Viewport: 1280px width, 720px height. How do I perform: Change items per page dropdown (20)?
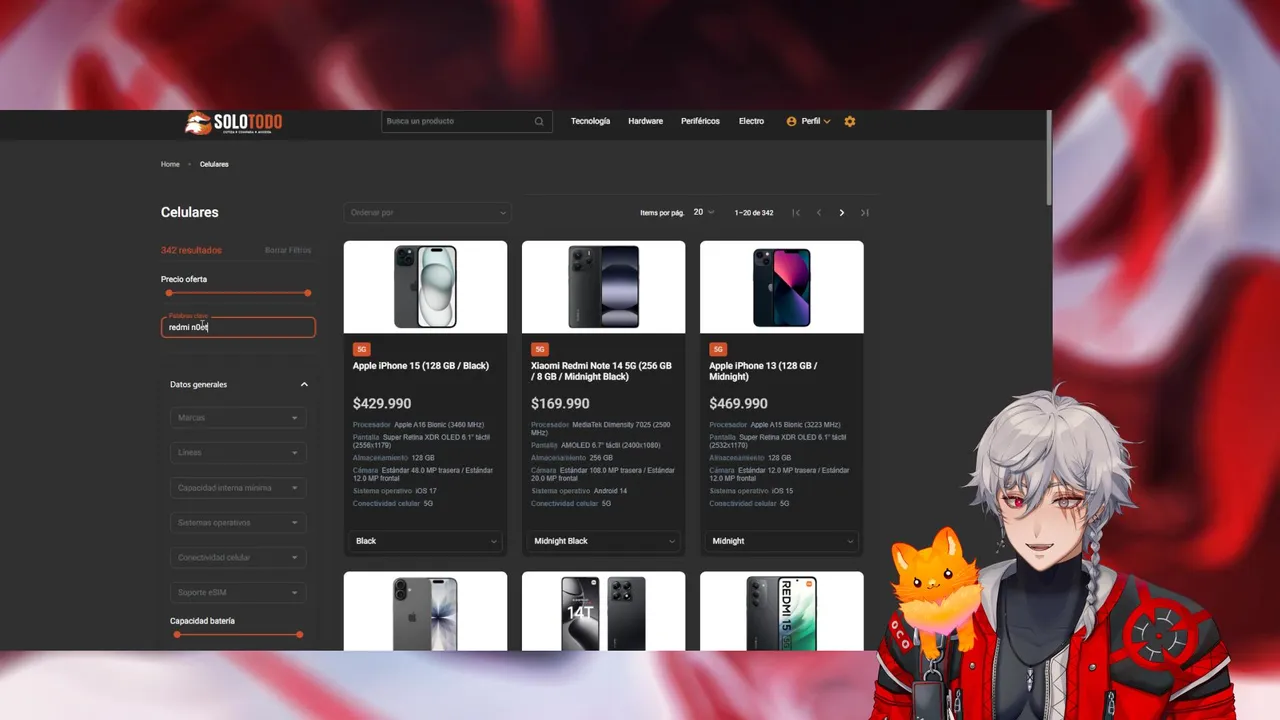pos(705,212)
